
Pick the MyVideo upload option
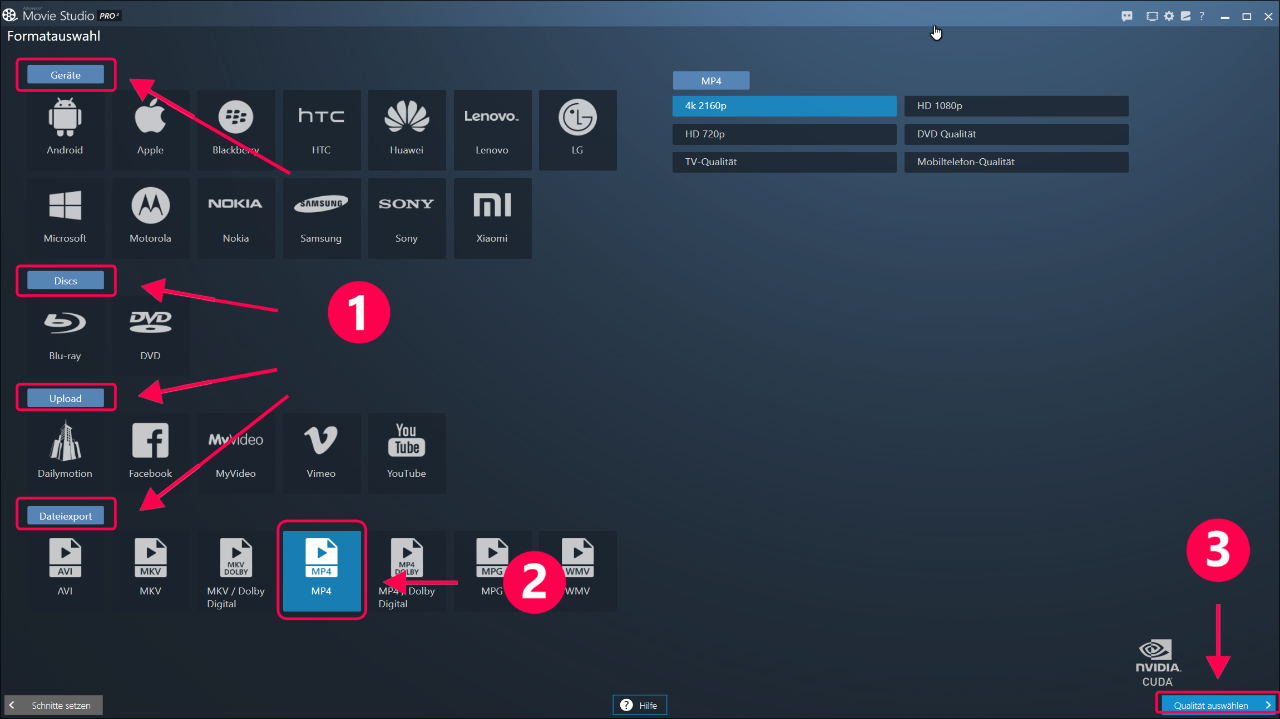pos(236,453)
